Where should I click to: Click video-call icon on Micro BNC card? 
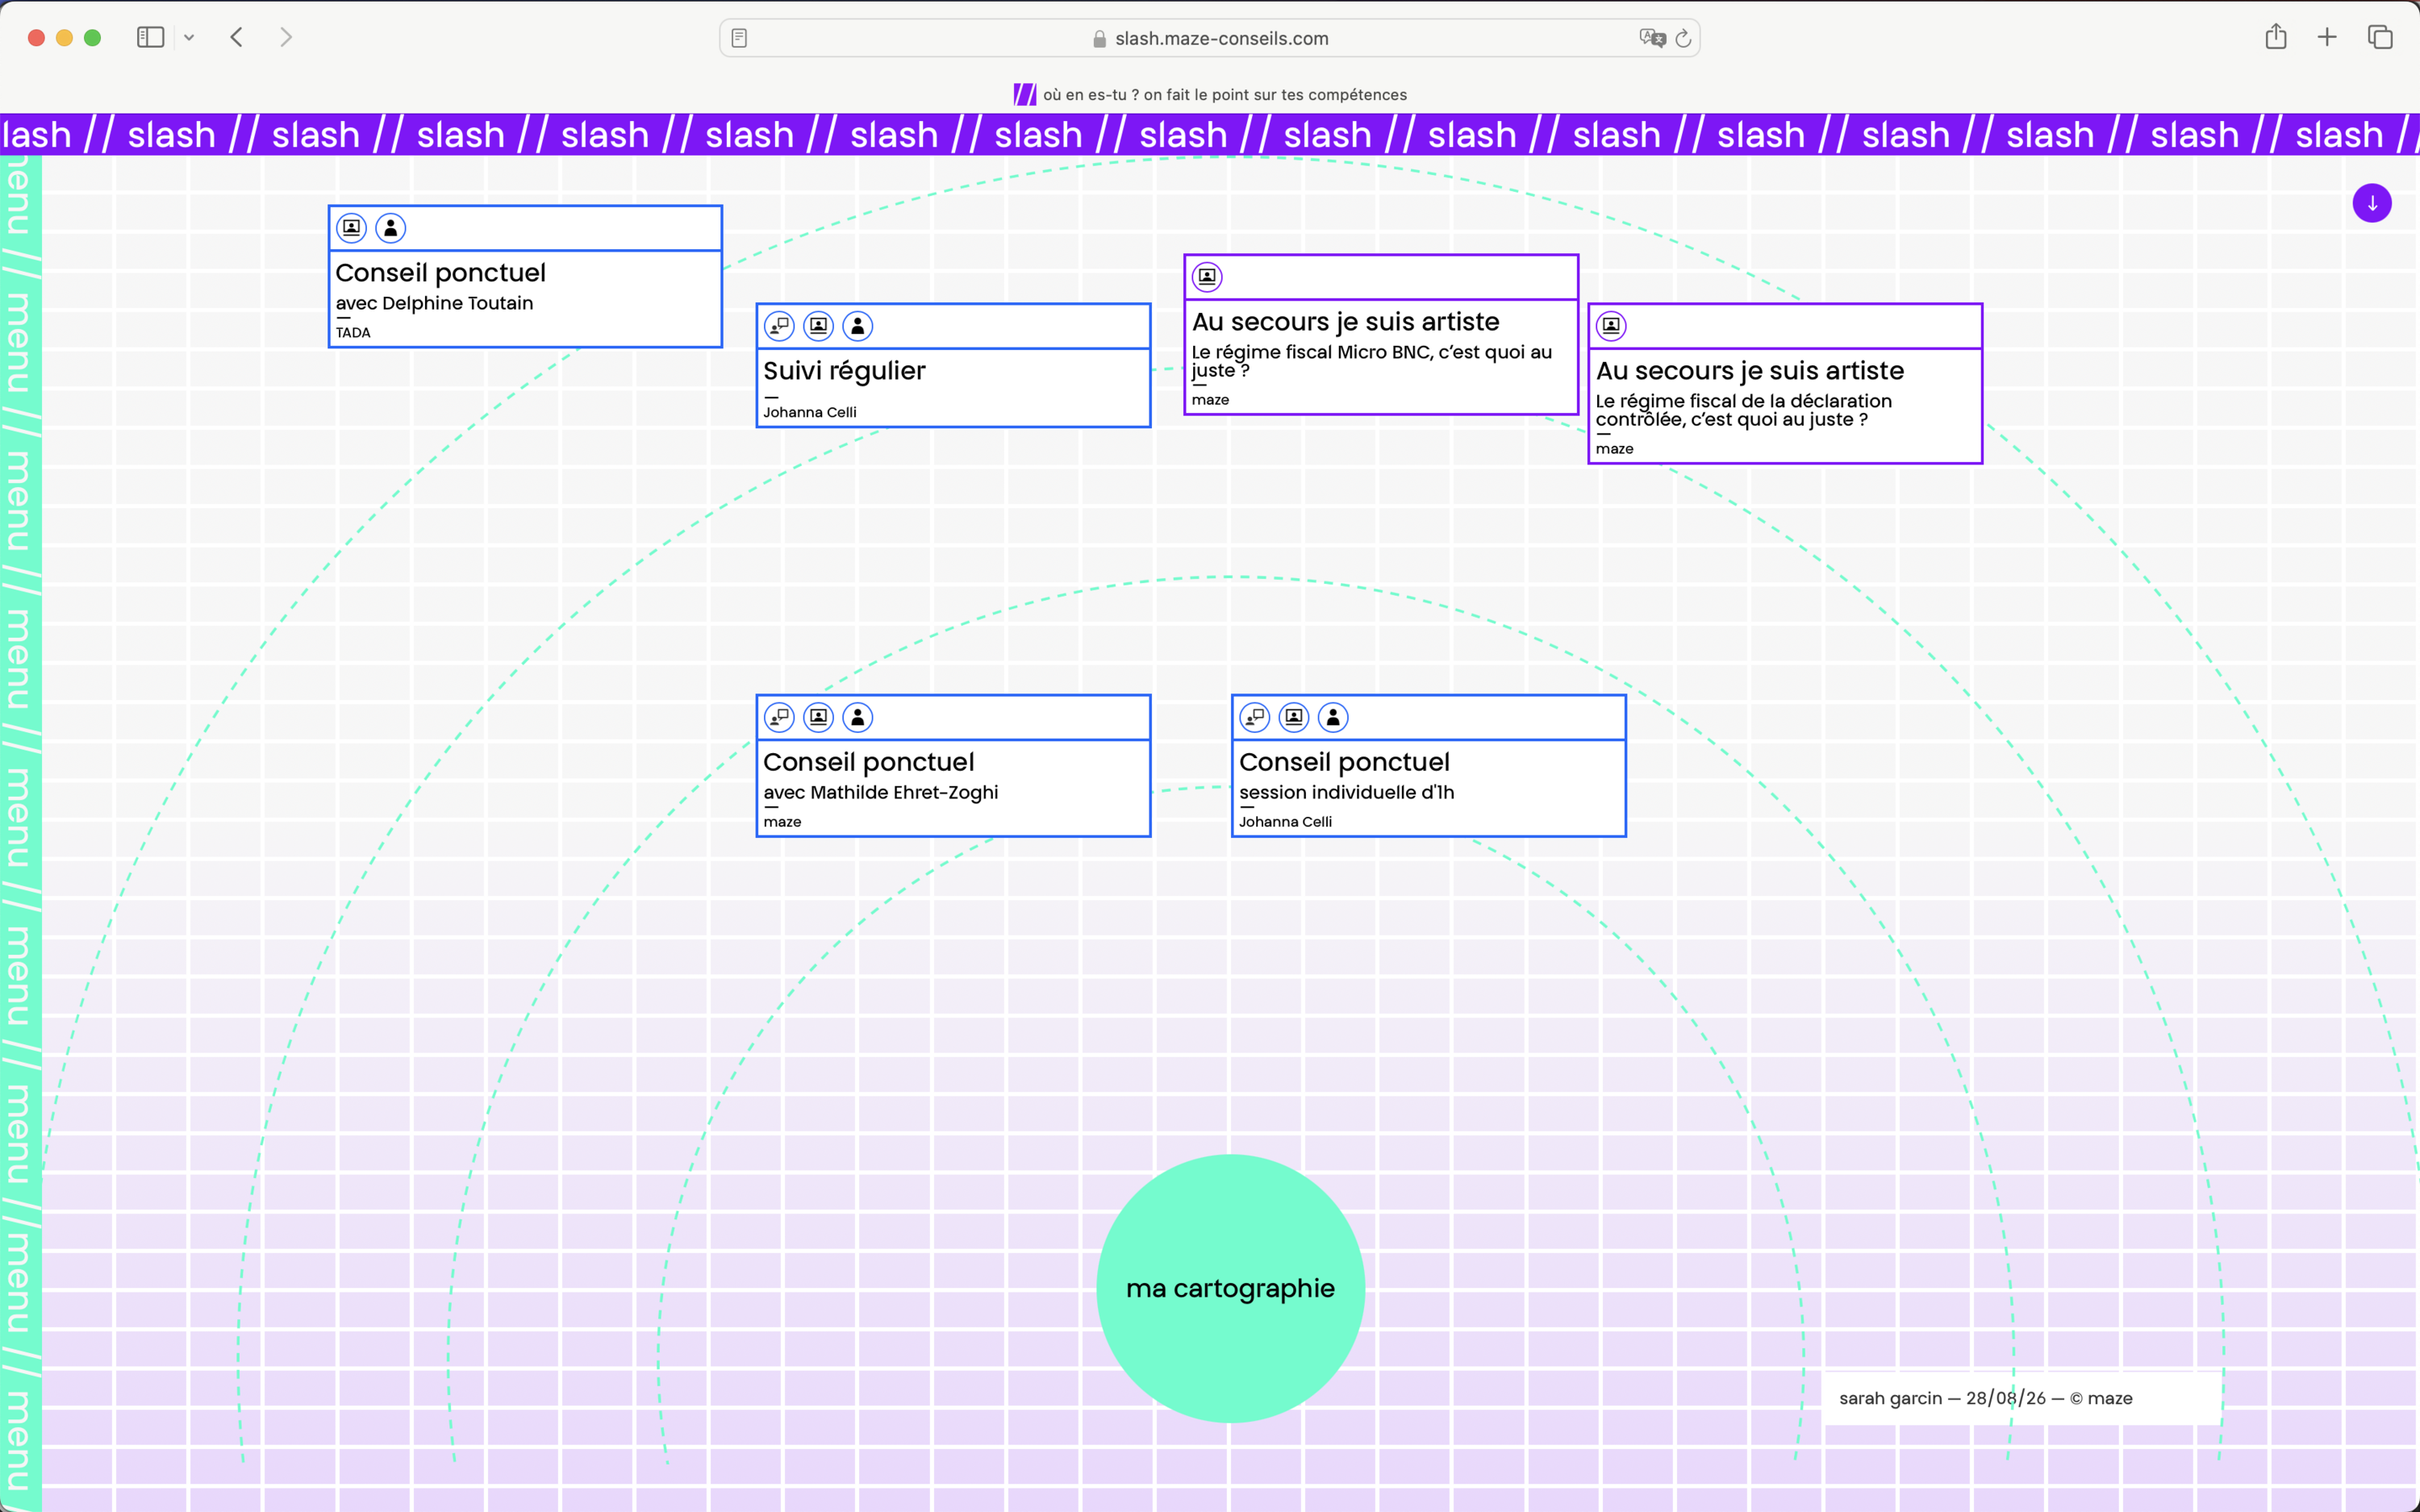[x=1207, y=277]
